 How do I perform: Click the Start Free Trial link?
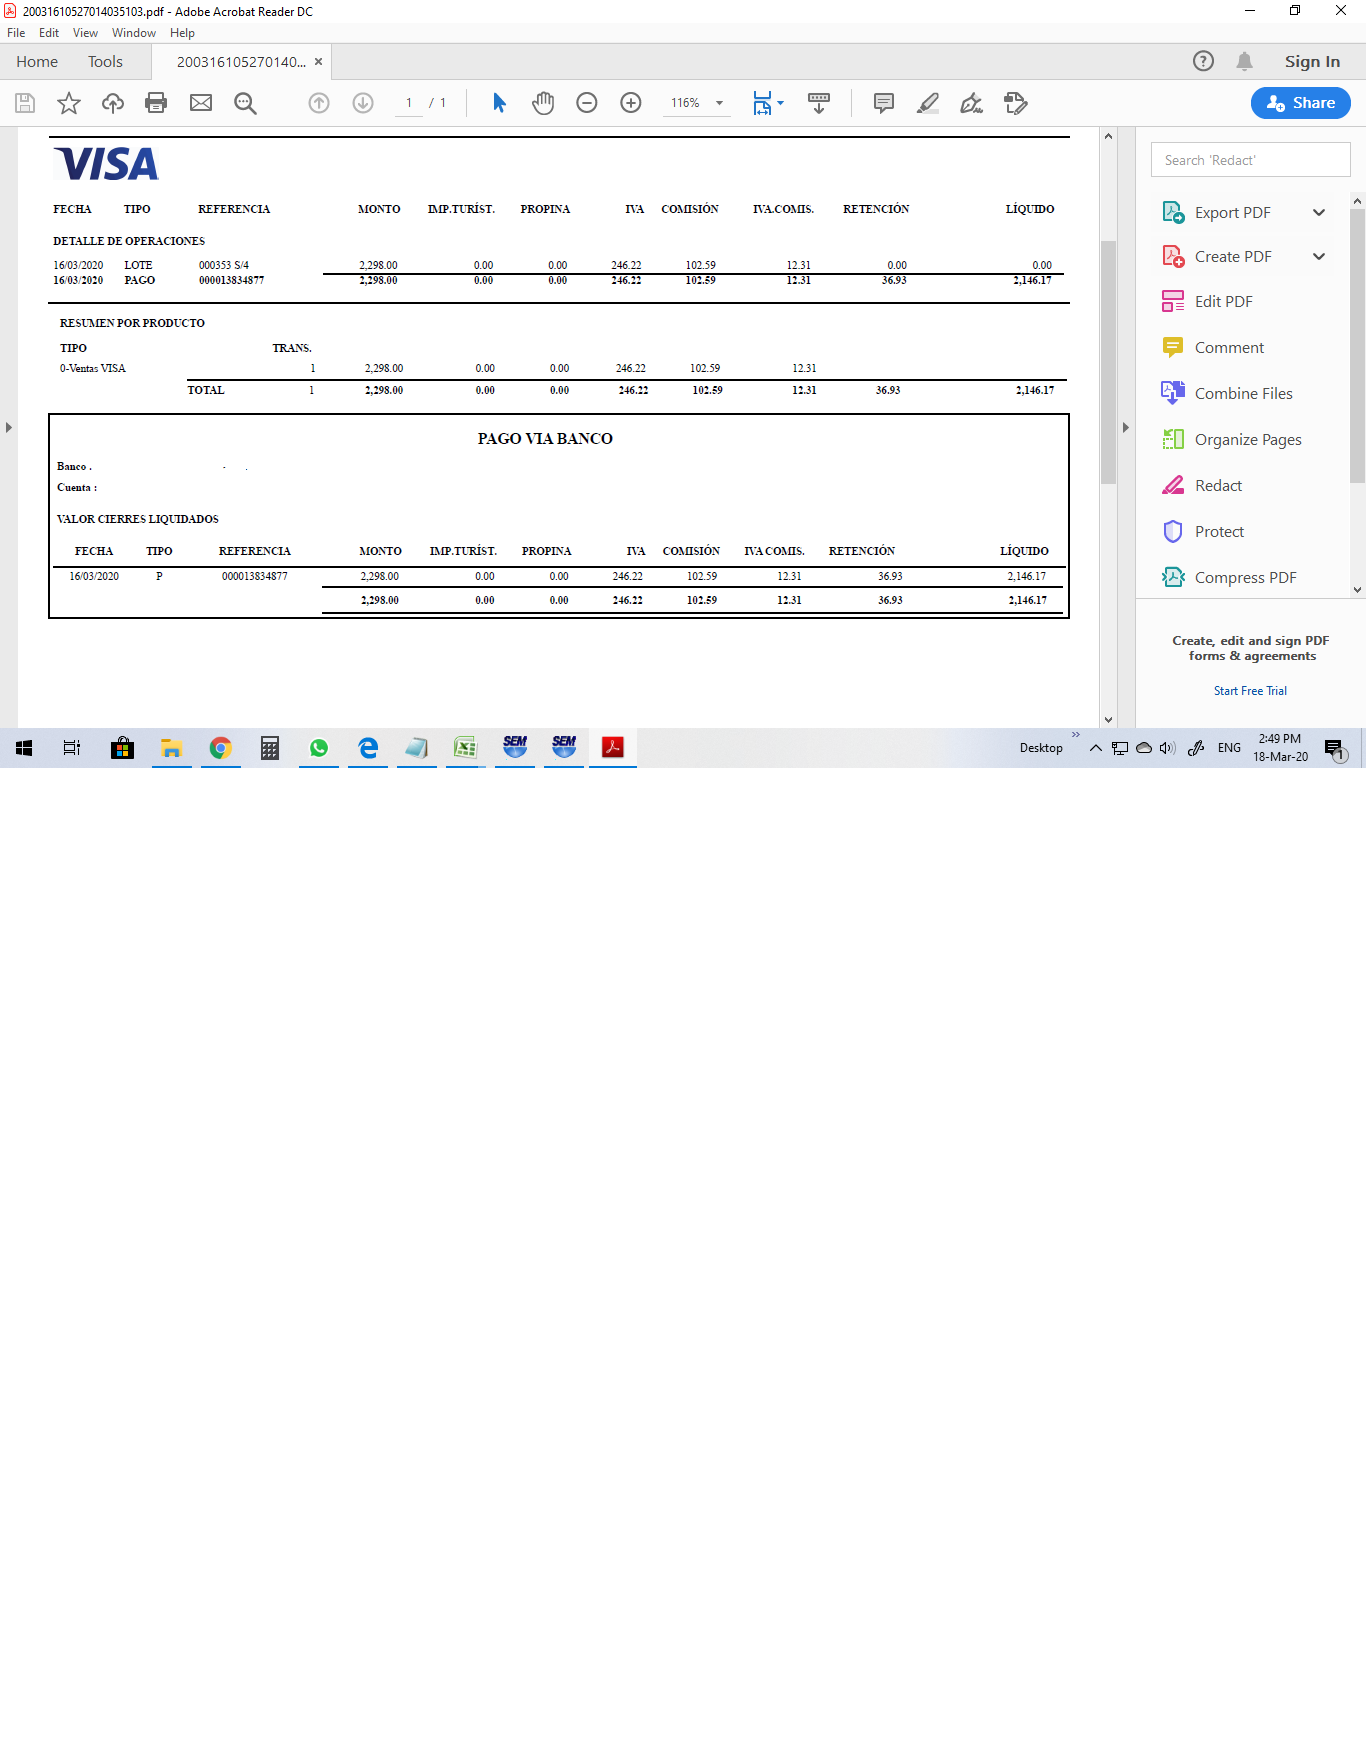point(1250,691)
